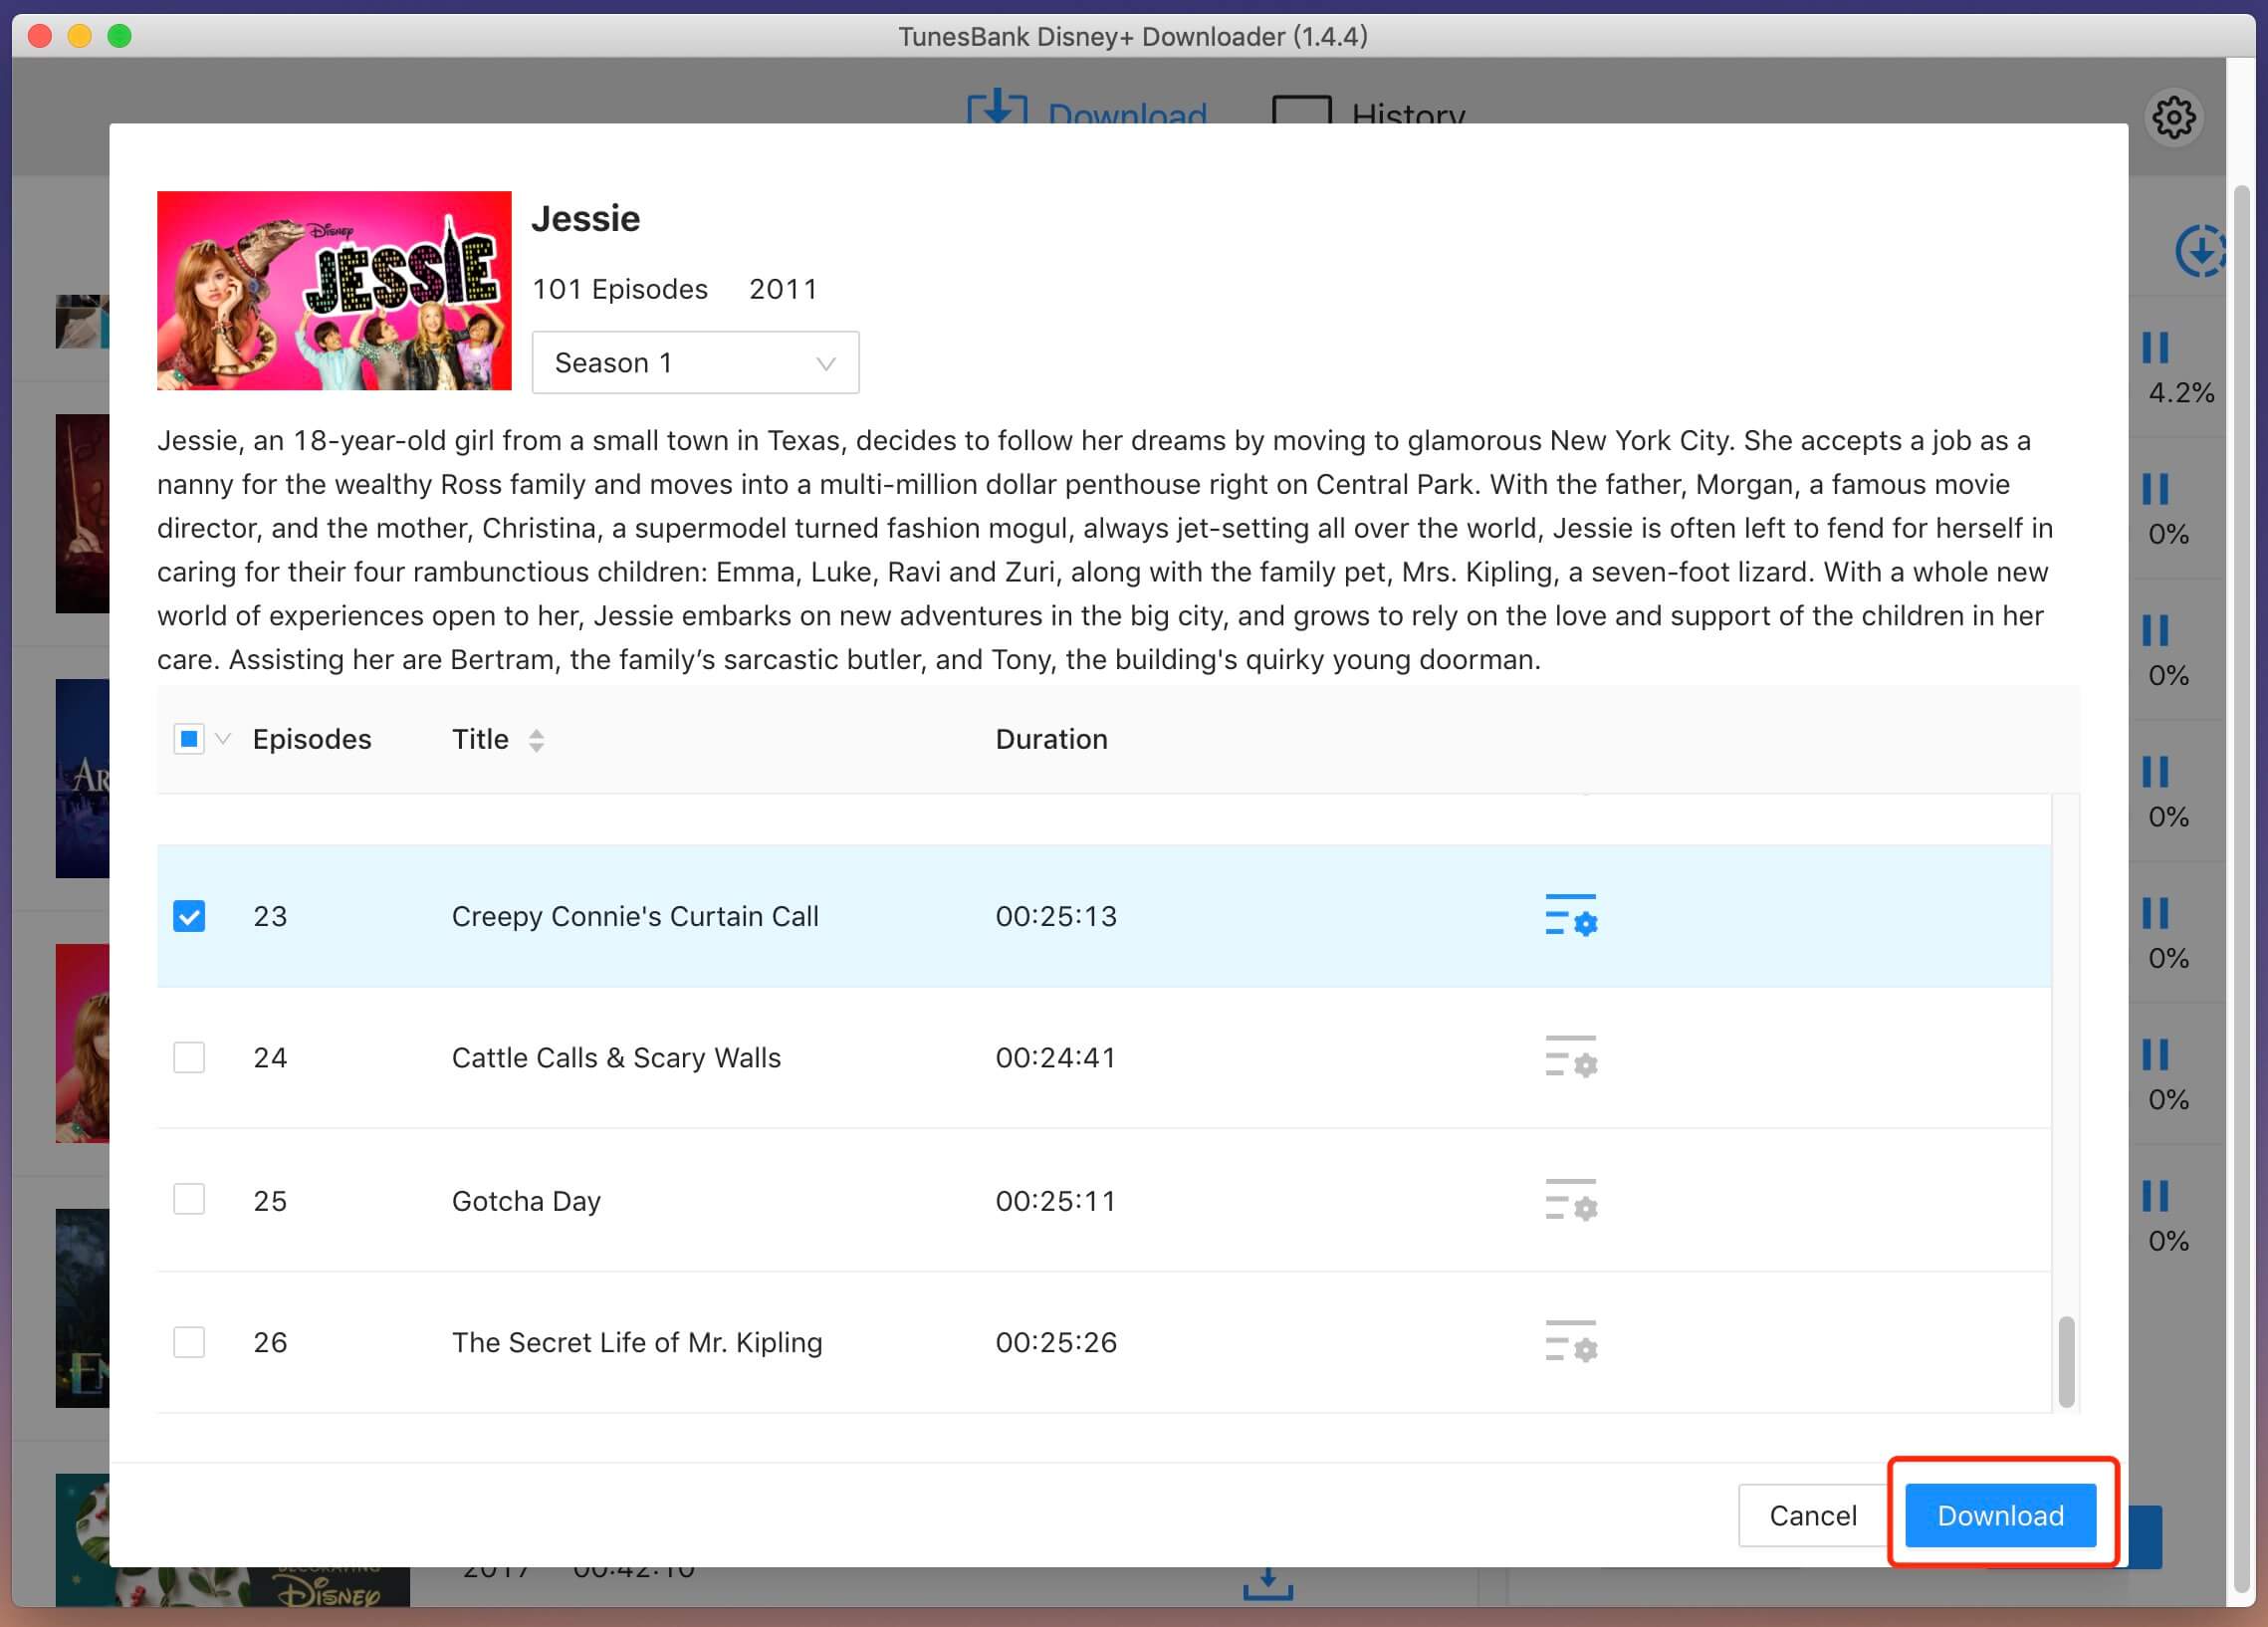Open settings icon for The Secret Life of Mr. Kipling

[1571, 1341]
